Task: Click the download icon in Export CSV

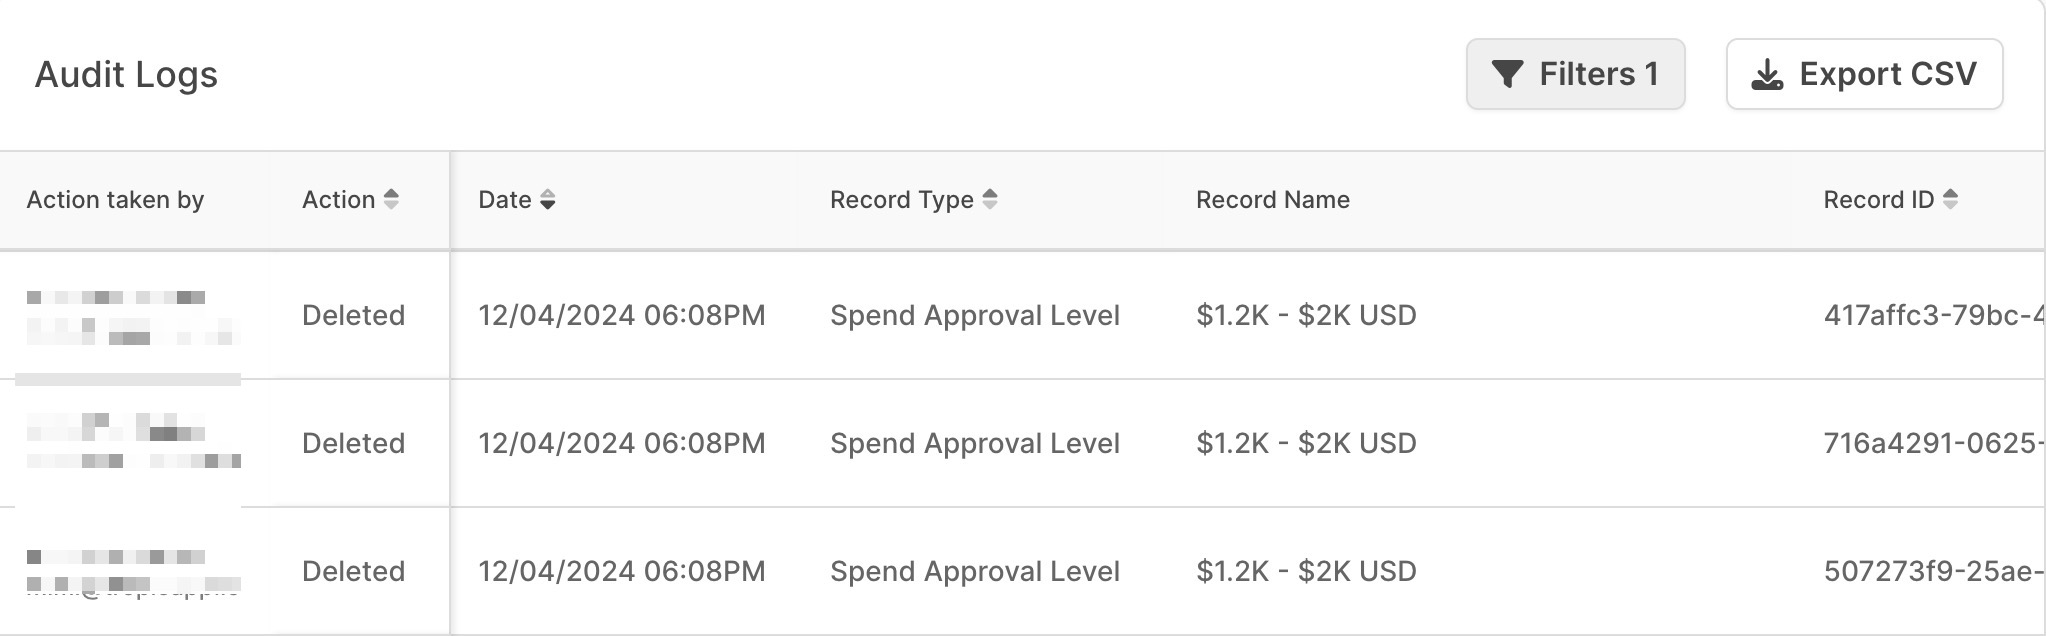Action: click(1767, 75)
